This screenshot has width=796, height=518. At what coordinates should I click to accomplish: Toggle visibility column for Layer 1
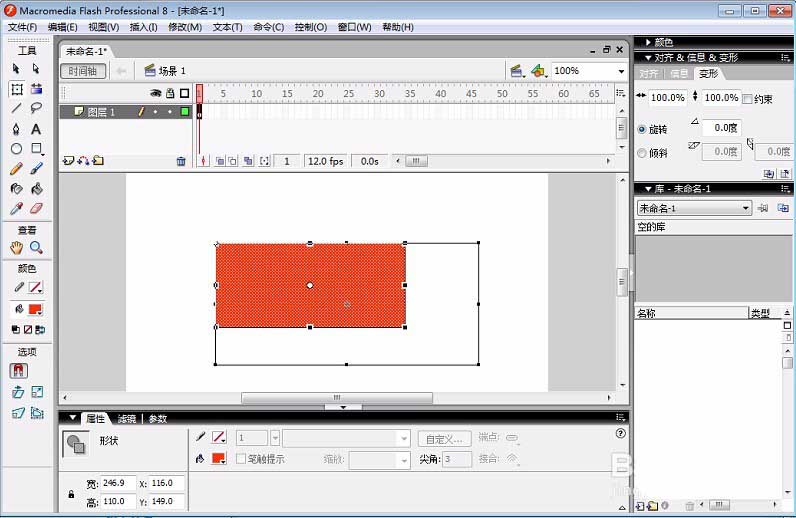[155, 112]
